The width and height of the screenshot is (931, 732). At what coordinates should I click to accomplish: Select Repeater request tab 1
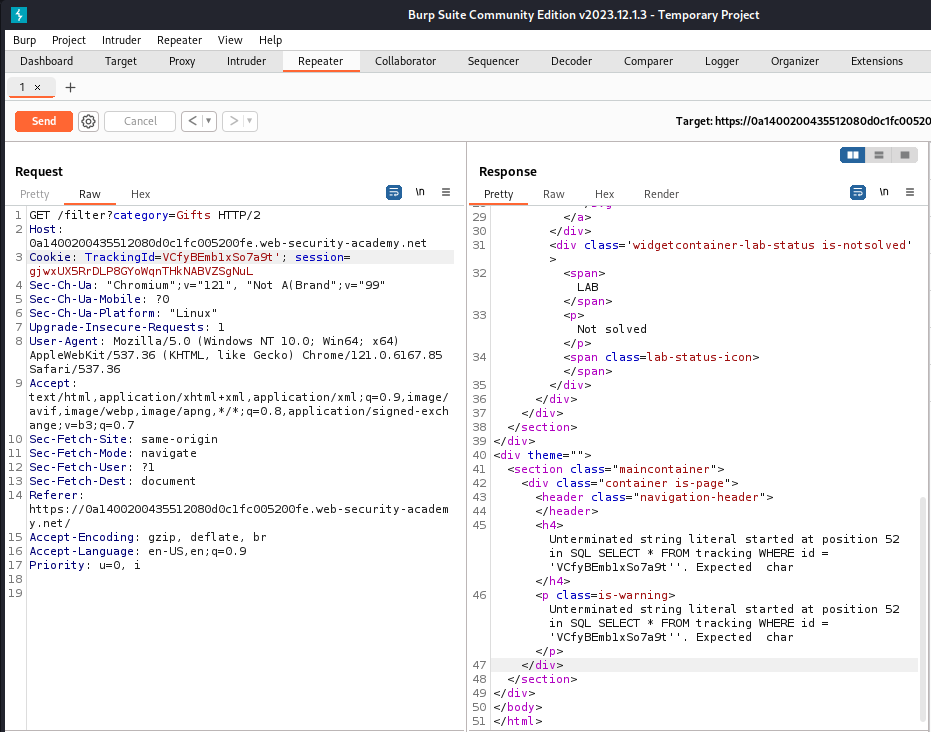tap(23, 87)
